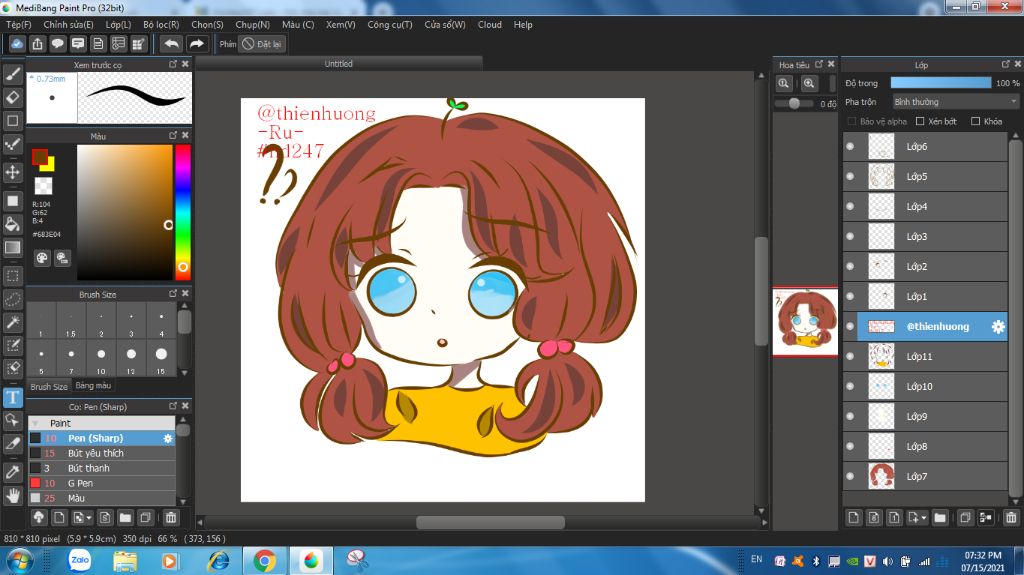Toggle visibility of @thienhuong layer
This screenshot has height=575, width=1024.
tap(850, 327)
